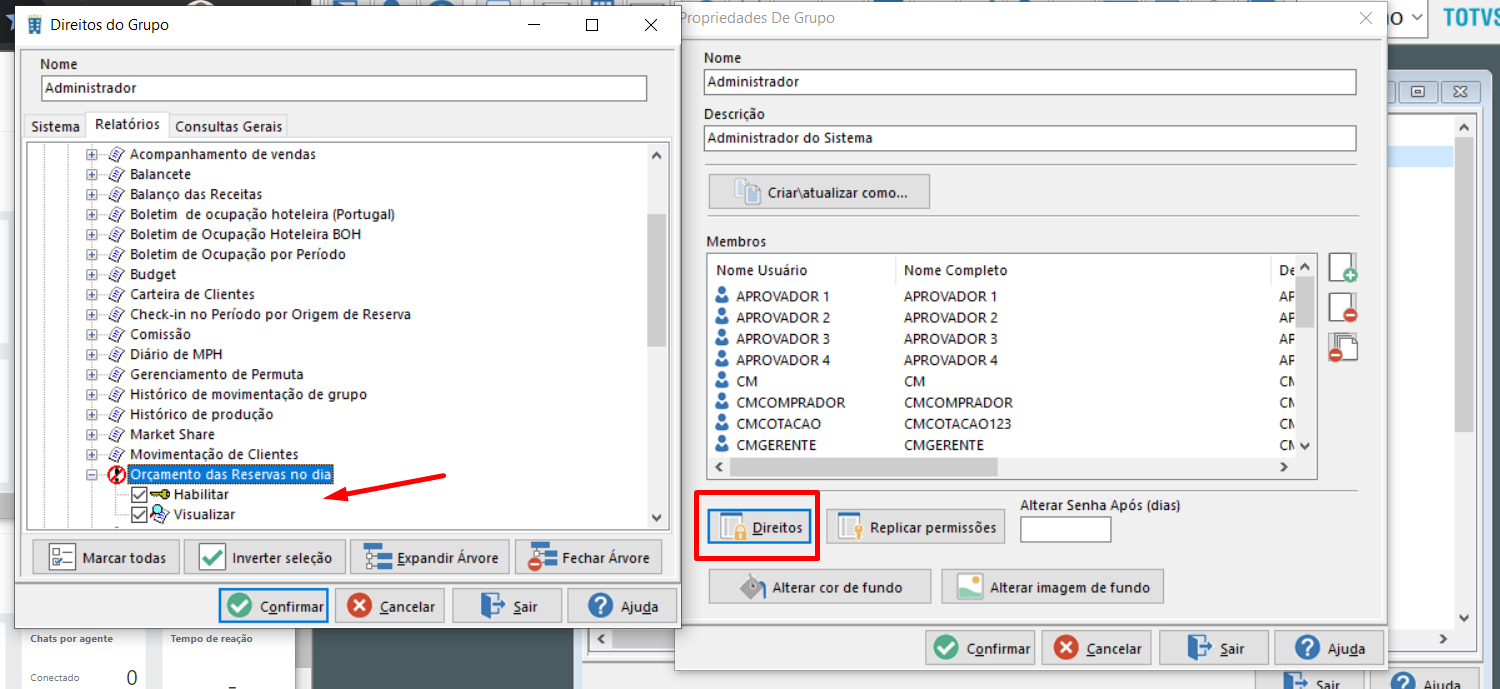
Task: Click the Criar\atualizar como... button
Action: point(819,192)
